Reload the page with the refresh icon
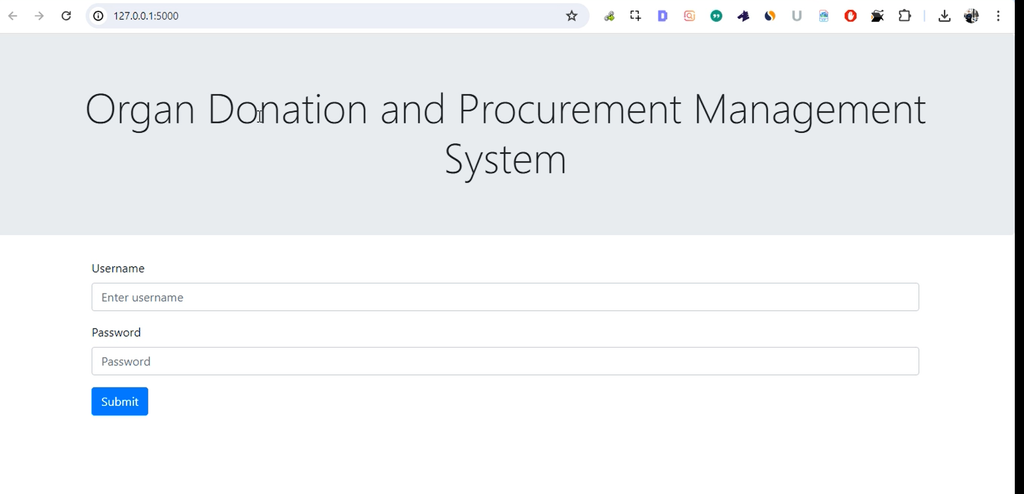 click(x=66, y=16)
